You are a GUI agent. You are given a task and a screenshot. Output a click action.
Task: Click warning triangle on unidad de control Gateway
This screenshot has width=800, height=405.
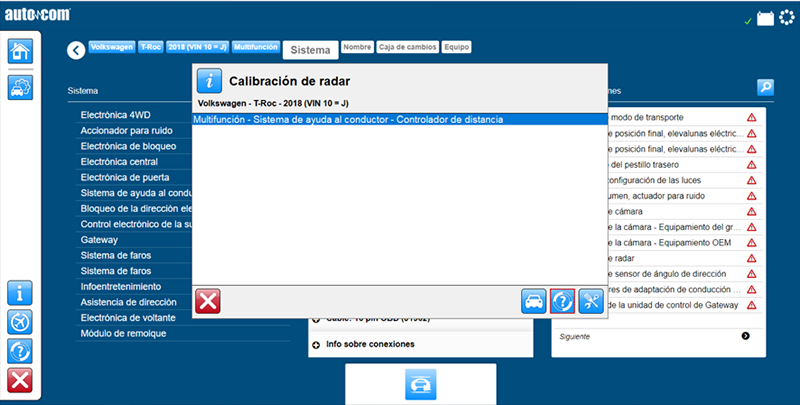click(x=751, y=305)
